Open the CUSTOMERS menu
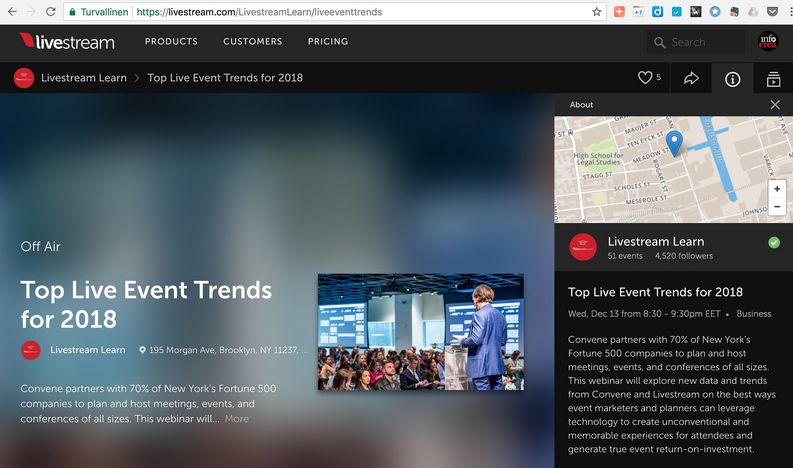793x468 pixels. tap(252, 41)
